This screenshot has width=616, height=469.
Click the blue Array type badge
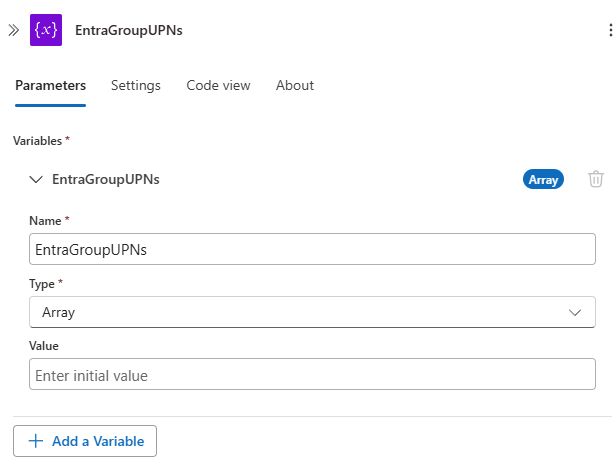[x=543, y=179]
